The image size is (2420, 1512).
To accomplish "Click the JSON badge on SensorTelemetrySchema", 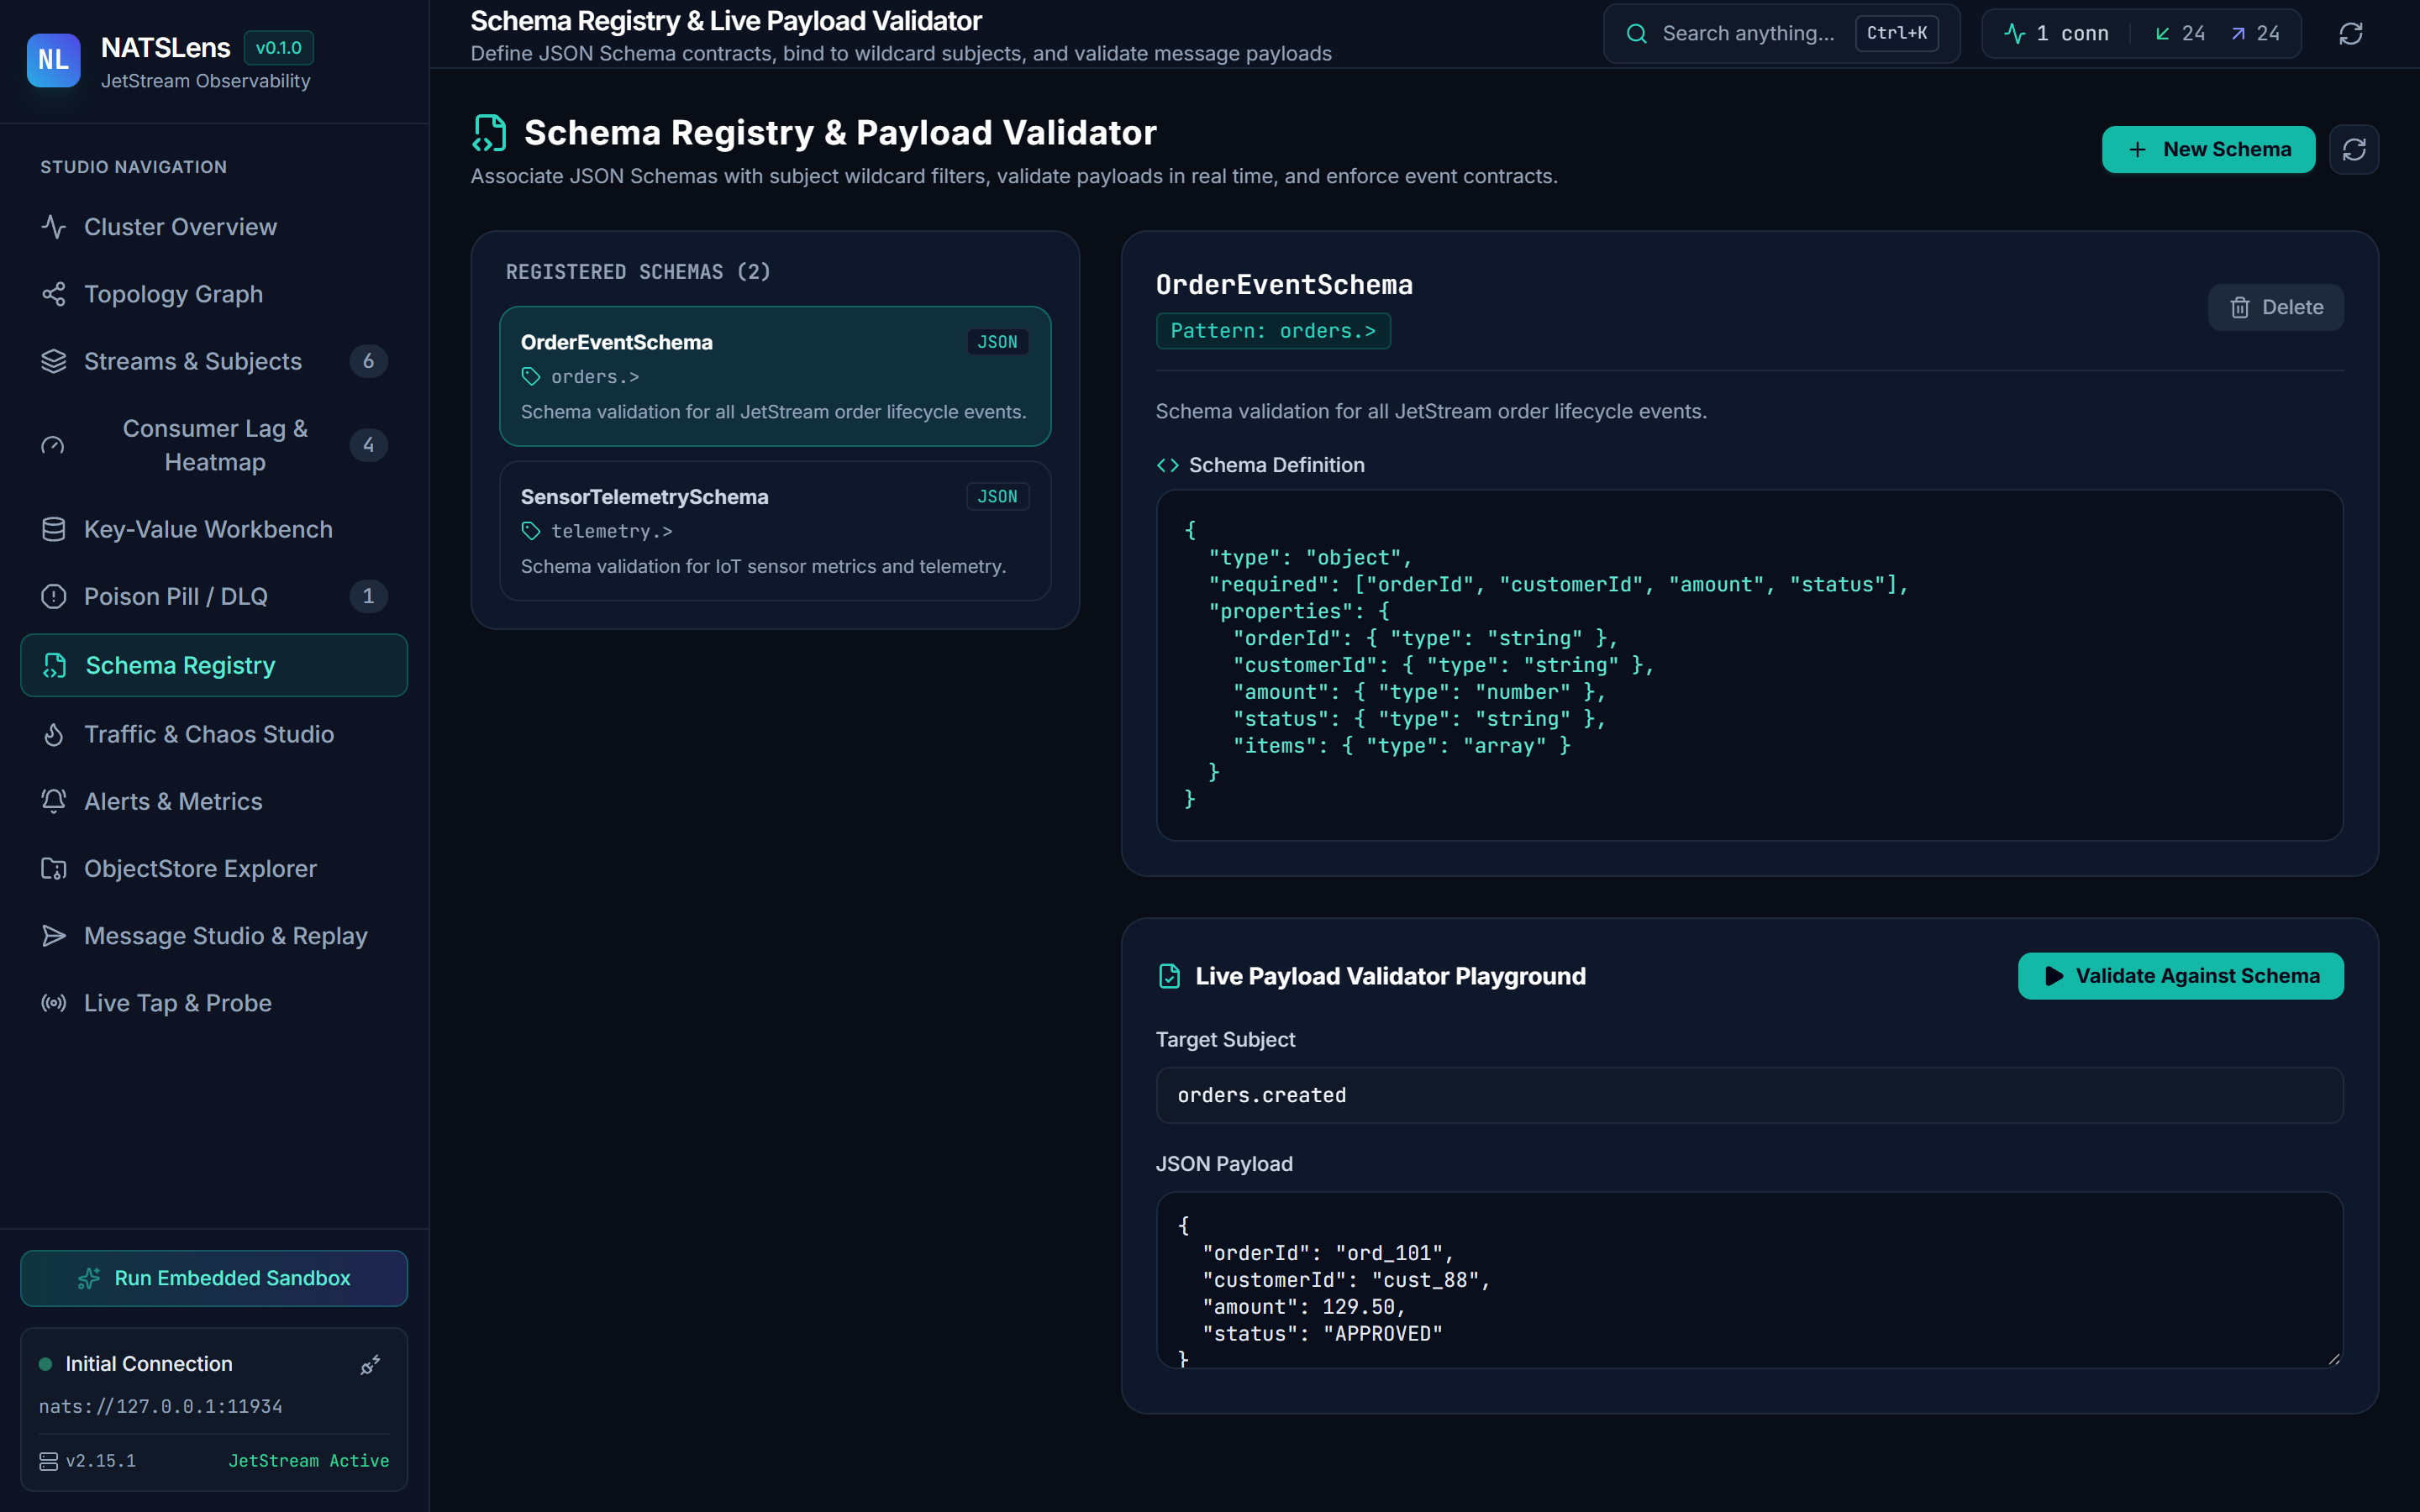I will point(997,497).
